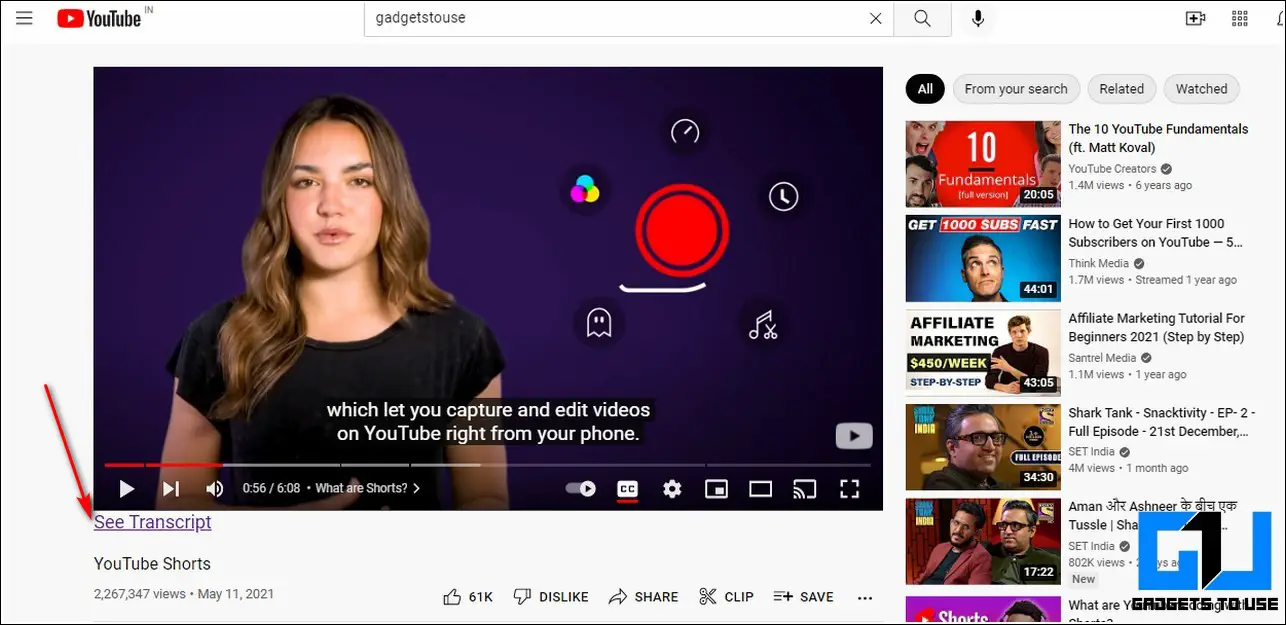Share the video
Viewport: 1286px width, 625px height.
coord(643,597)
